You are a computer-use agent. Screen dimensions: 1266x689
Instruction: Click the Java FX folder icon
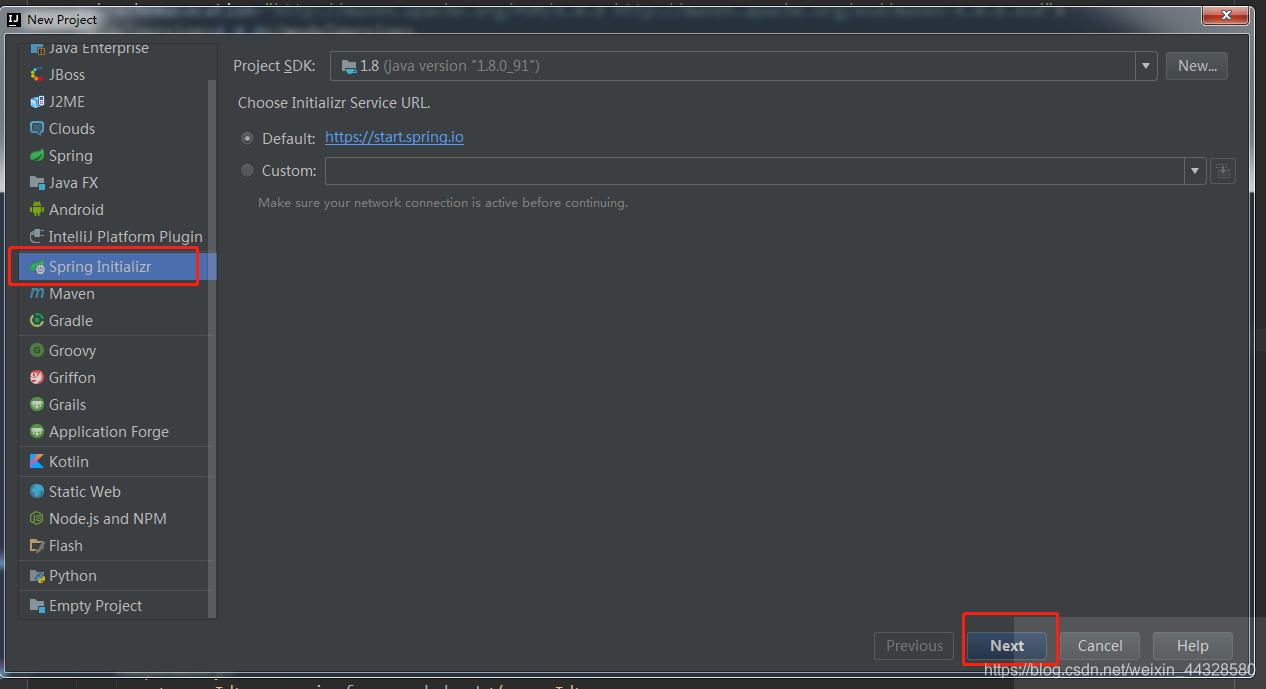click(x=38, y=183)
